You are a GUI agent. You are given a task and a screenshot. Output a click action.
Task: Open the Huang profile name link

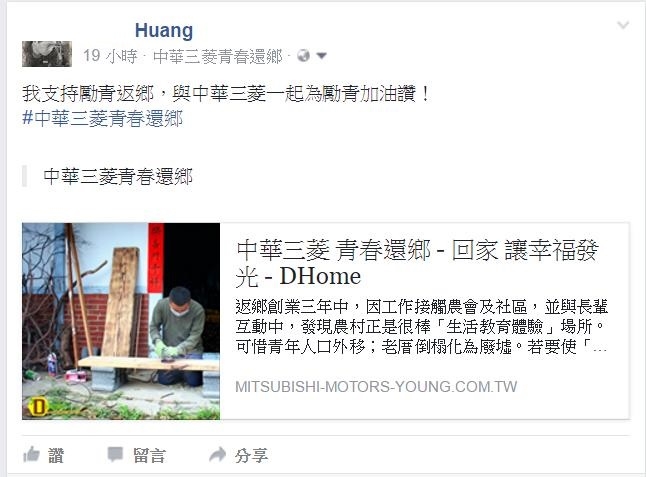pyautogui.click(x=164, y=31)
